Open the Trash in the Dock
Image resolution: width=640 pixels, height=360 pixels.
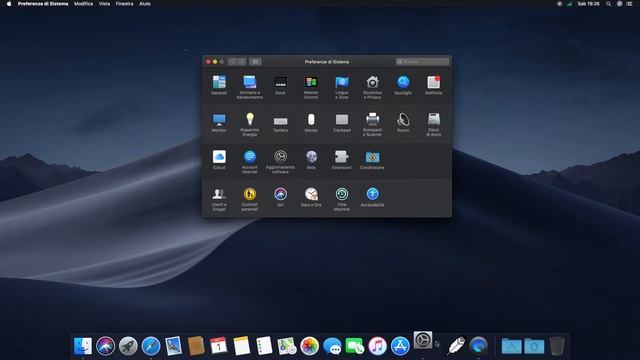[x=557, y=346]
